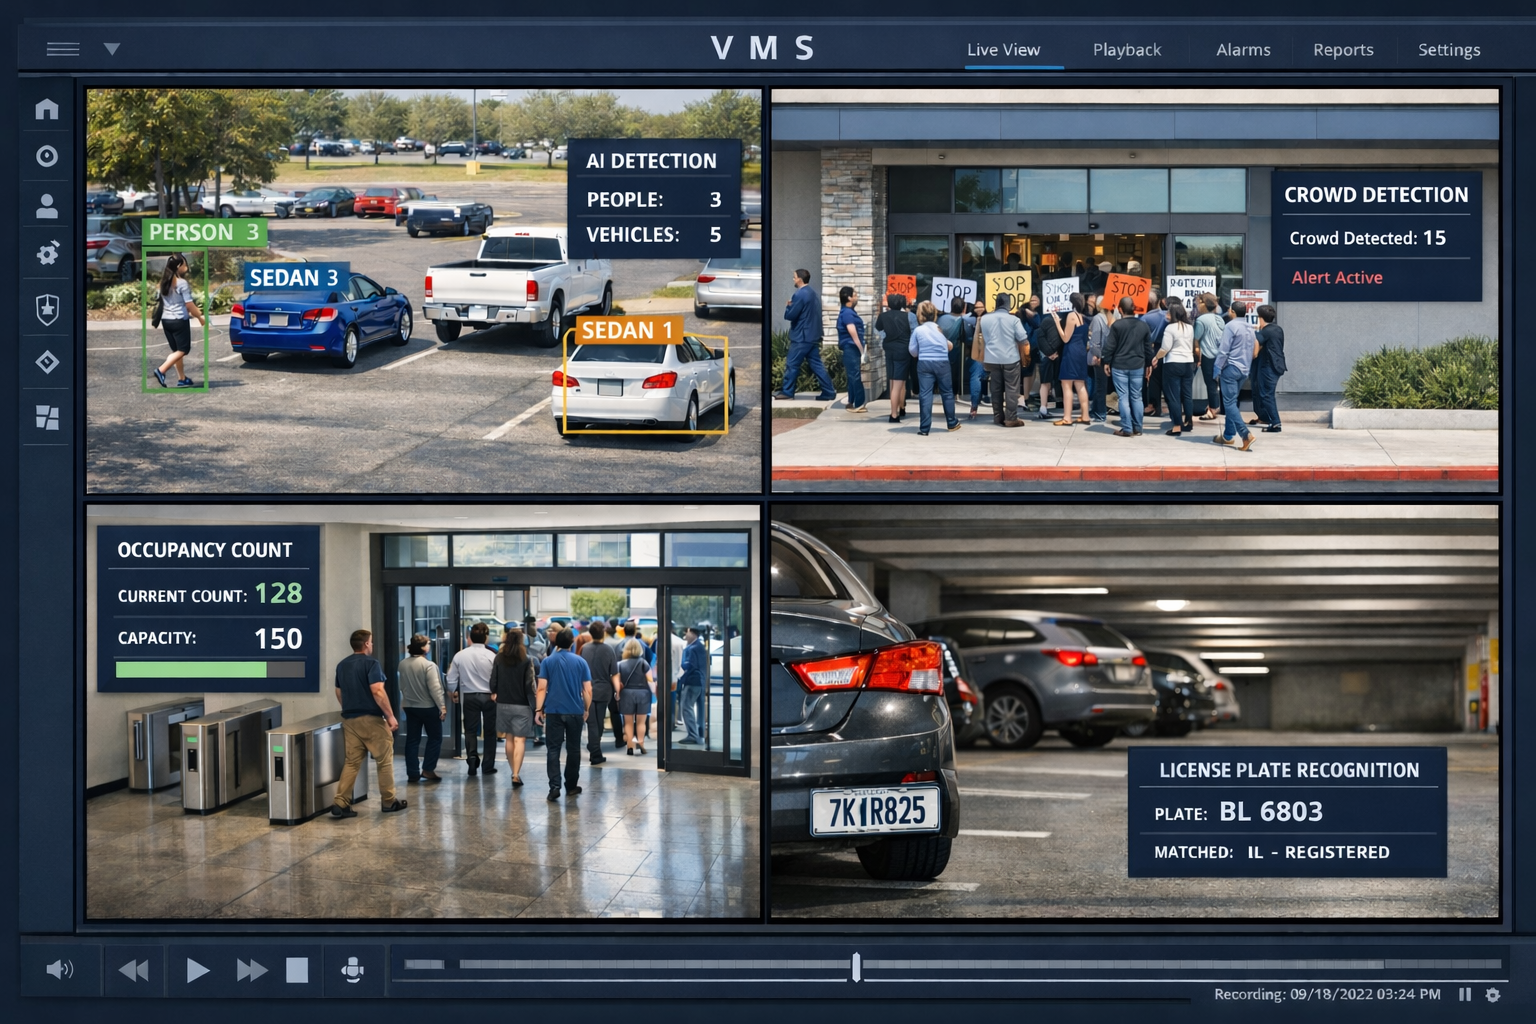Click the diamond alerts icon in sidebar
Image resolution: width=1536 pixels, height=1024 pixels.
pos(47,361)
